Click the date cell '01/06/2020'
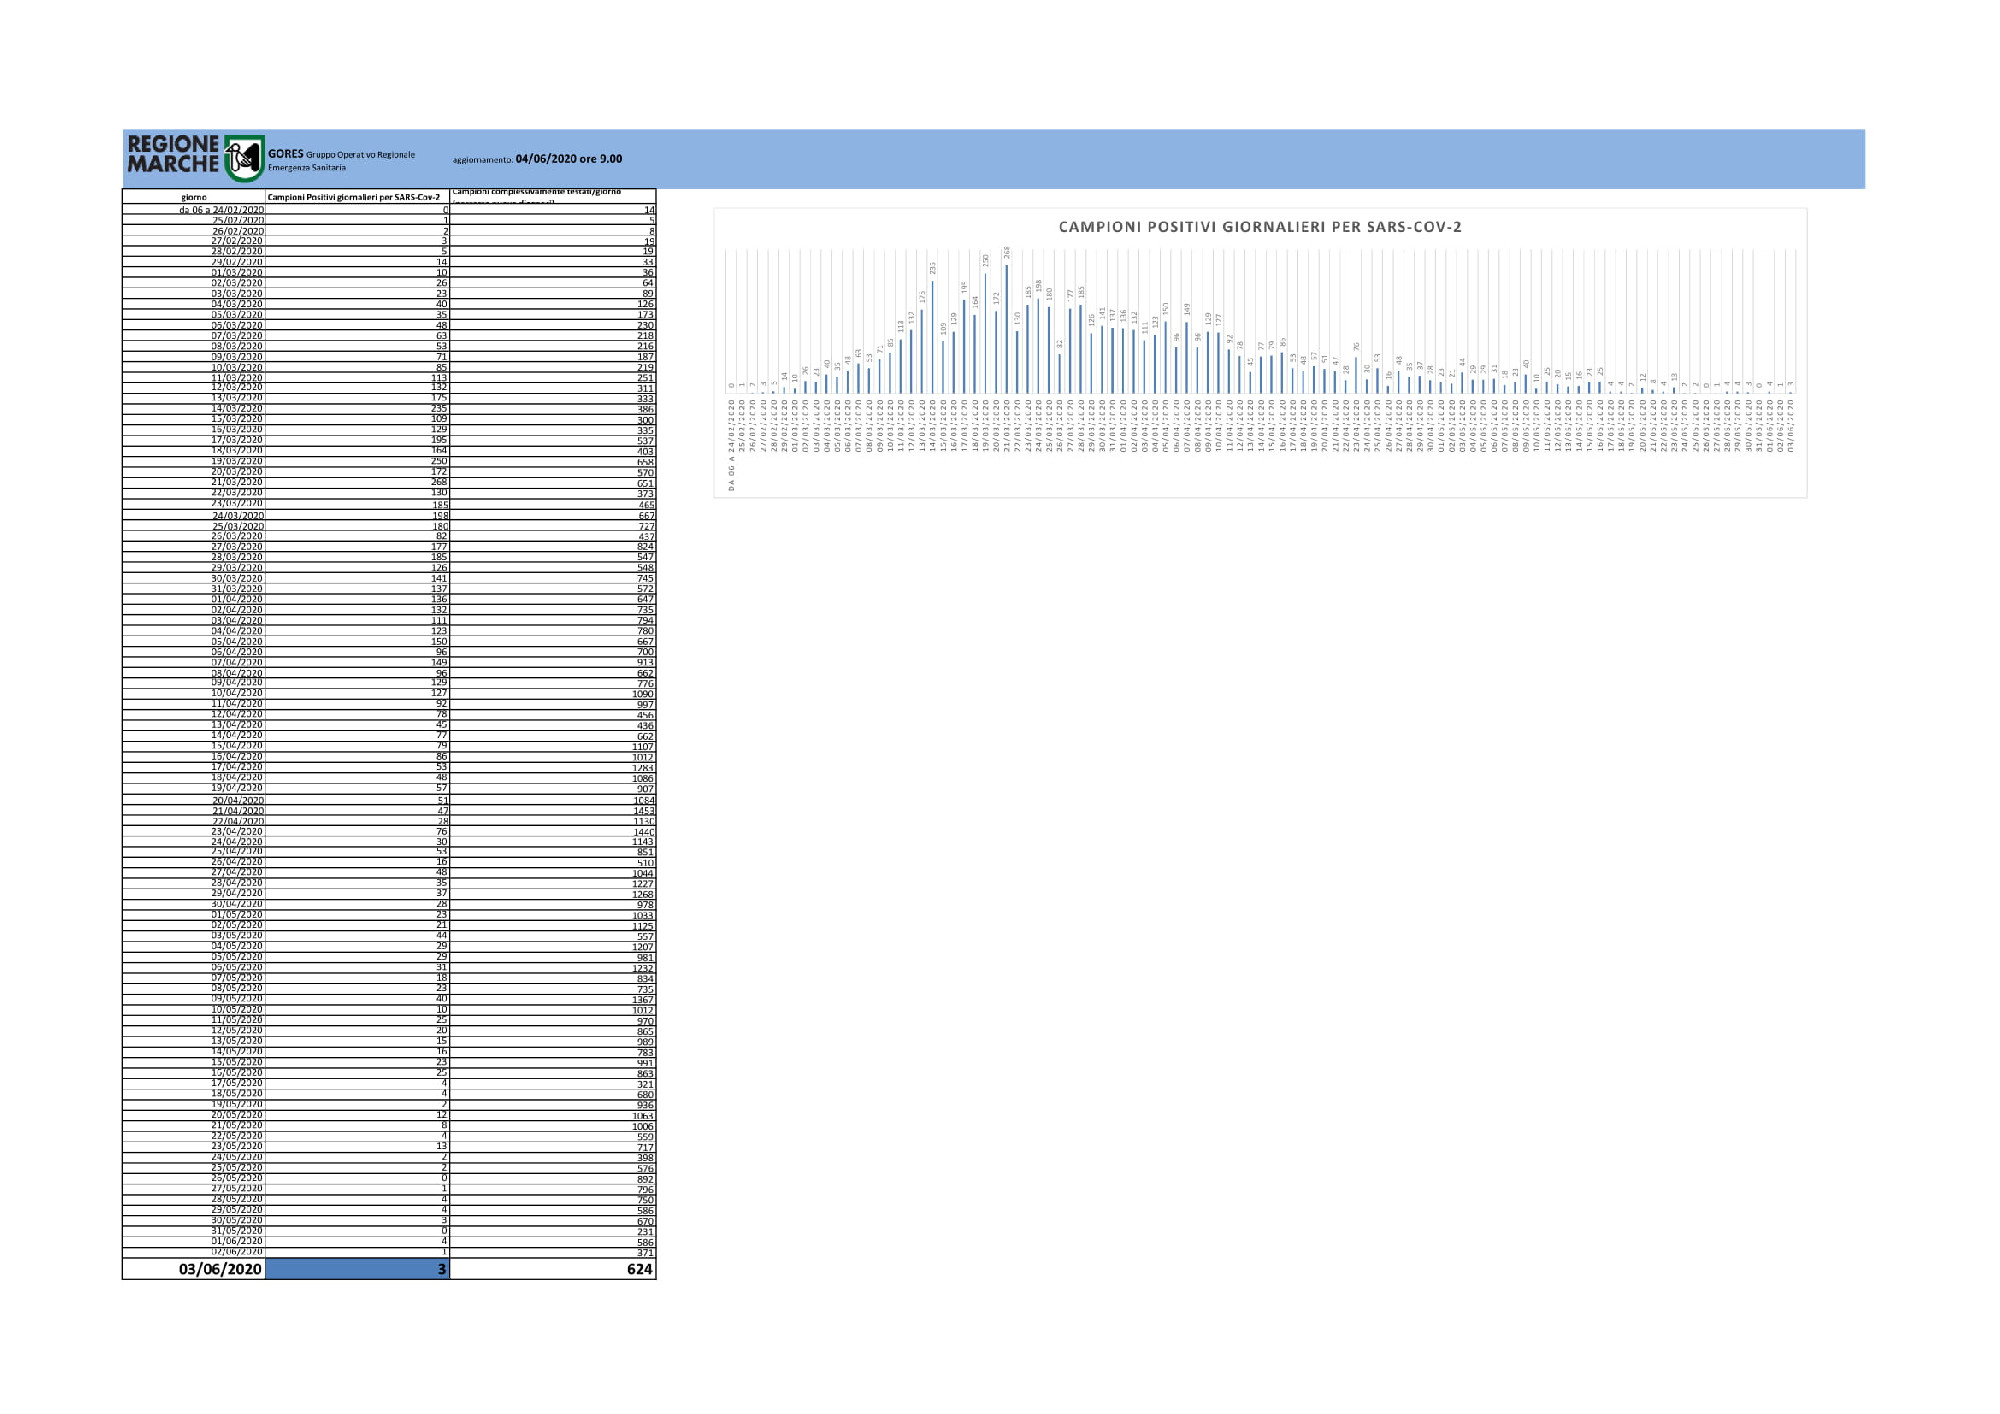 (237, 1241)
